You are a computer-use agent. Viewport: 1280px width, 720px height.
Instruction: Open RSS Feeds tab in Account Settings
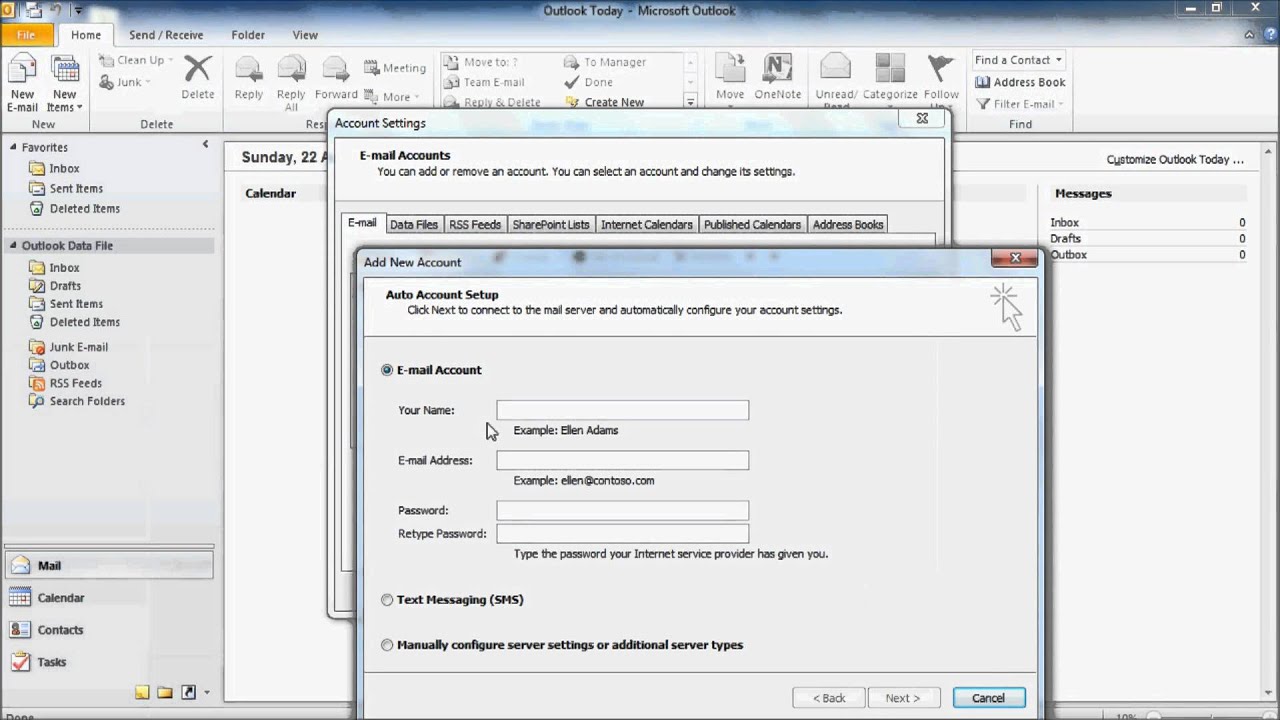tap(475, 225)
